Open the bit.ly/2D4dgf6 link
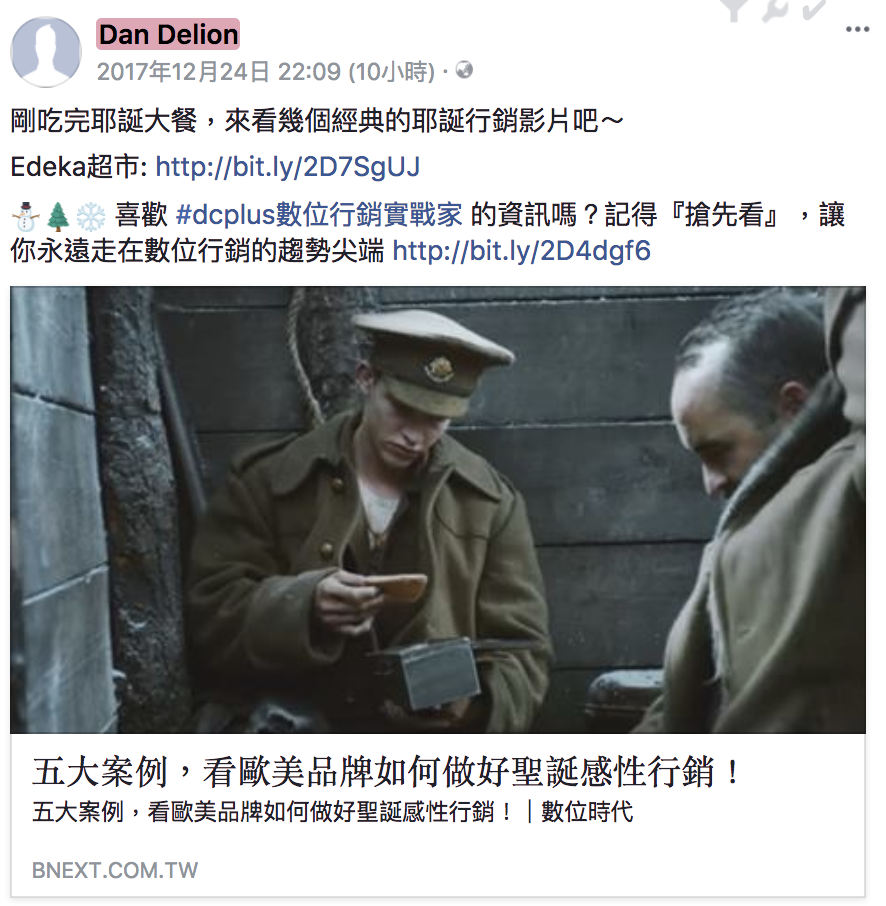This screenshot has height=906, width=886. point(521,251)
